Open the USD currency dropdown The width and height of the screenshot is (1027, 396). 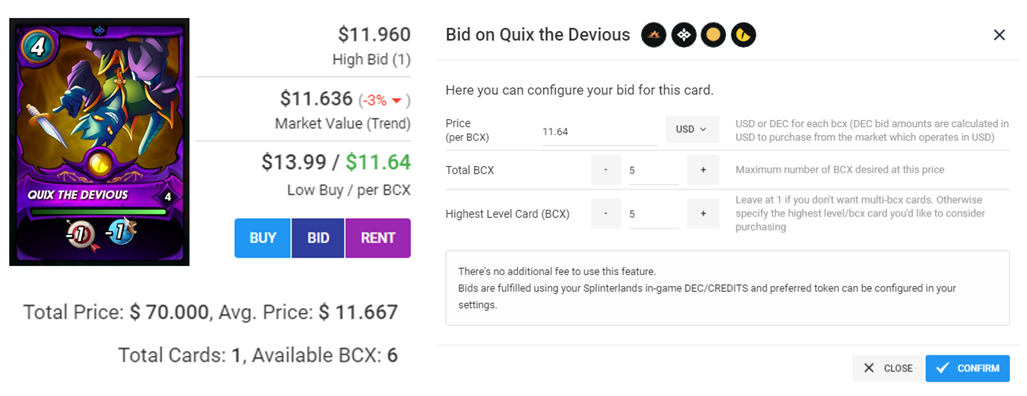click(692, 130)
